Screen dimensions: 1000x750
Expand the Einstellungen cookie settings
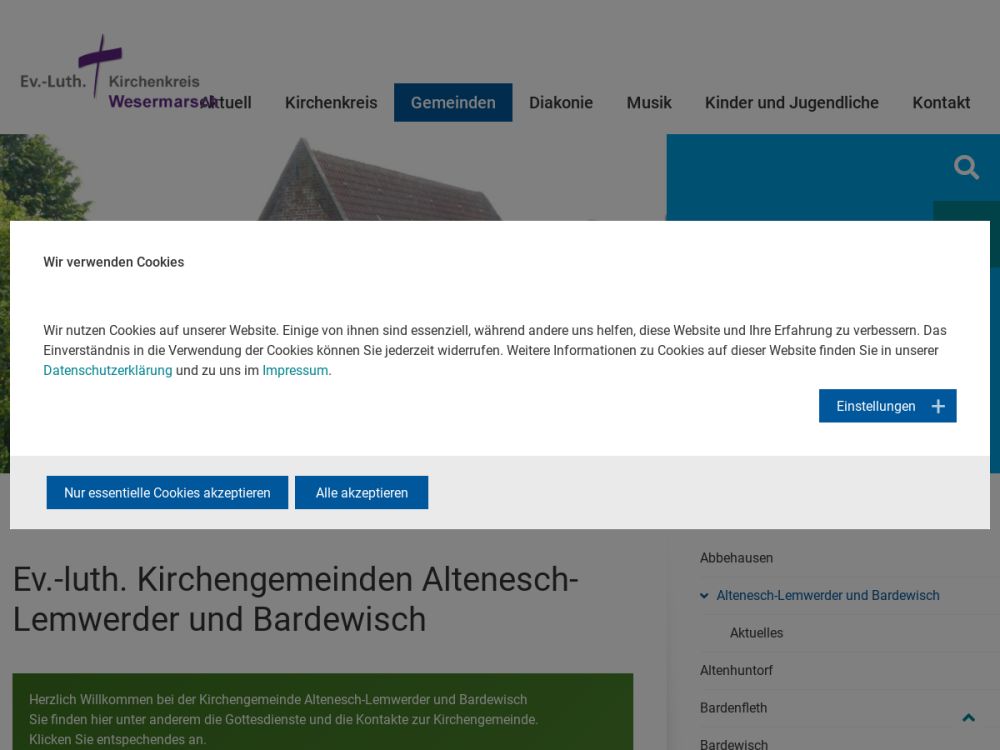pos(876,406)
